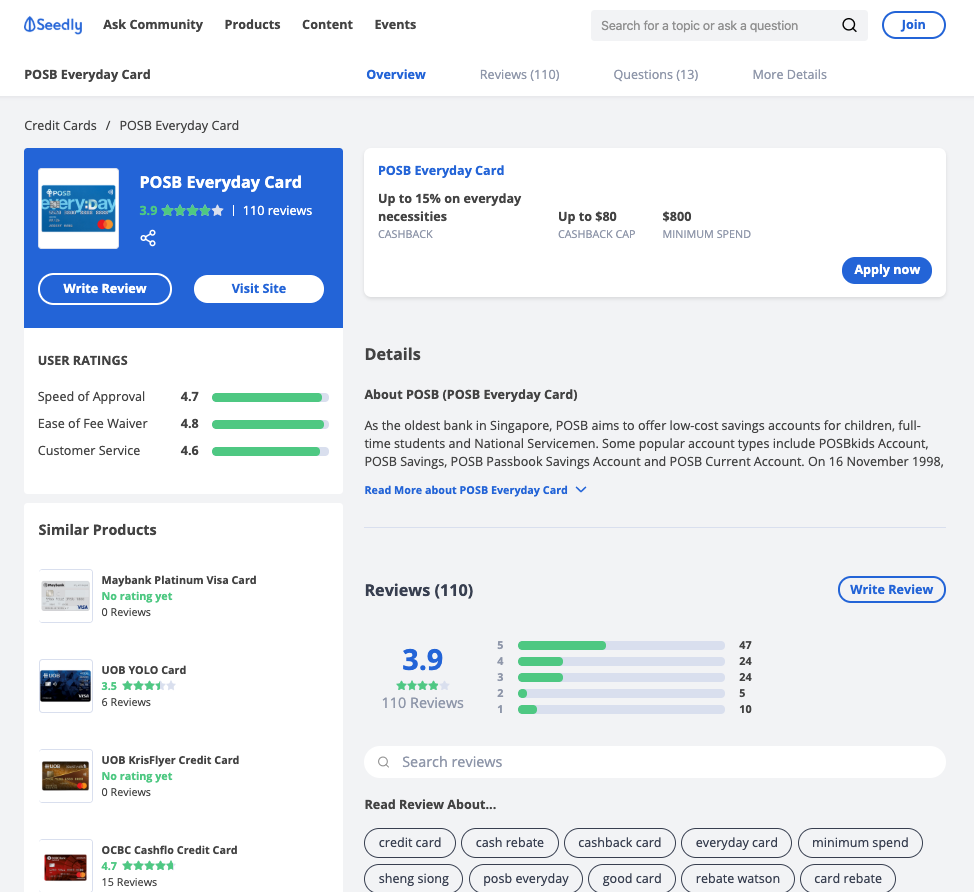This screenshot has height=892, width=974.
Task: Expand Read More about POSB Everyday Card chevron
Action: click(x=581, y=489)
